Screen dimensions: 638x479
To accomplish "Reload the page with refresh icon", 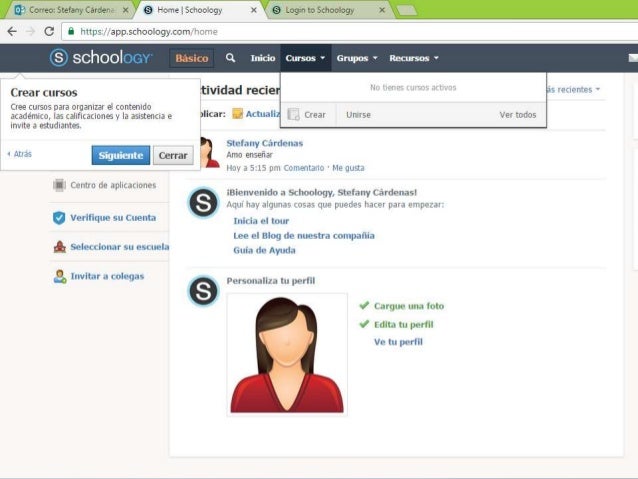I will [x=49, y=31].
